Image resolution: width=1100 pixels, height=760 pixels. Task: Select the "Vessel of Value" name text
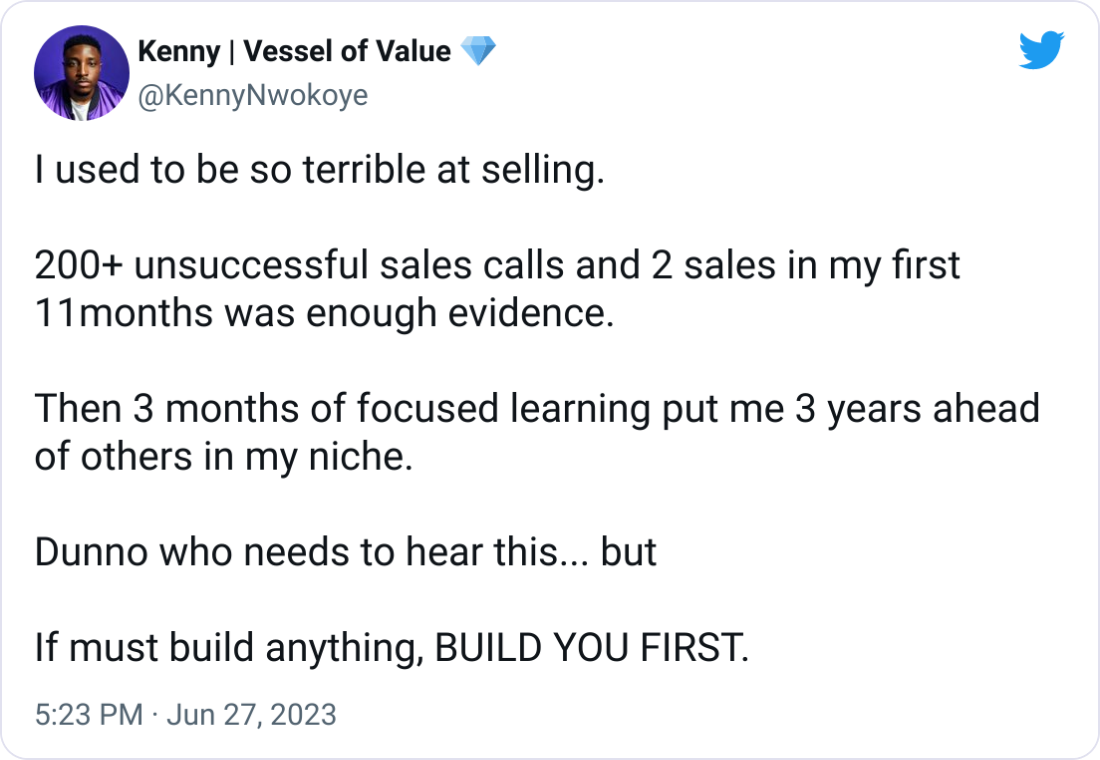point(347,51)
